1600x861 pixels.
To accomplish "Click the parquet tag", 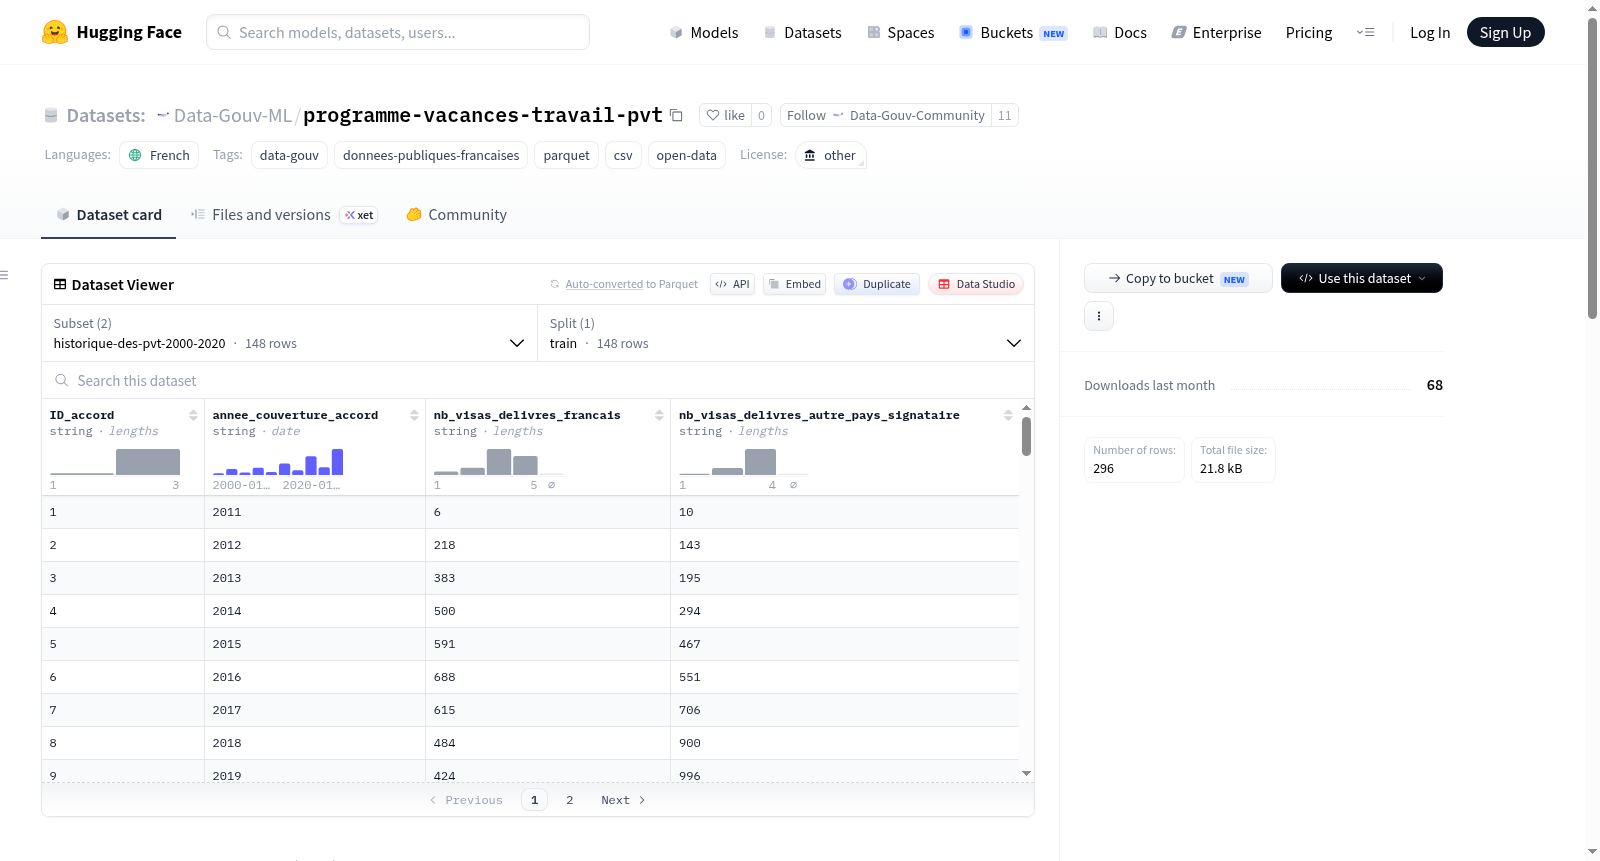I will click(x=566, y=155).
